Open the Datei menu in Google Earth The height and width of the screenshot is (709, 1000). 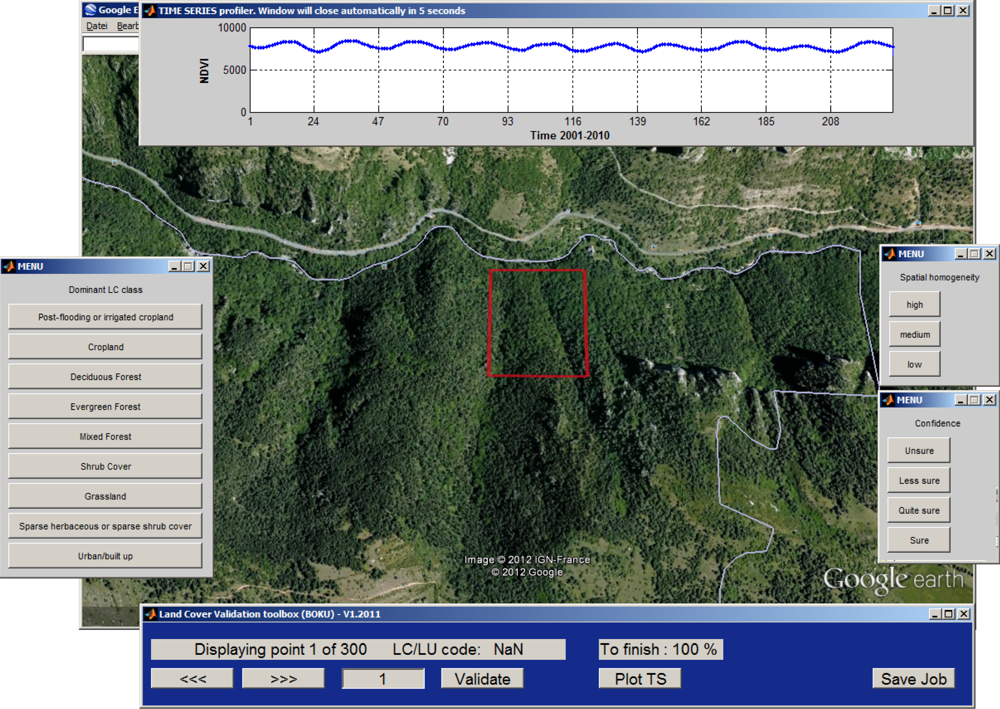tap(96, 26)
